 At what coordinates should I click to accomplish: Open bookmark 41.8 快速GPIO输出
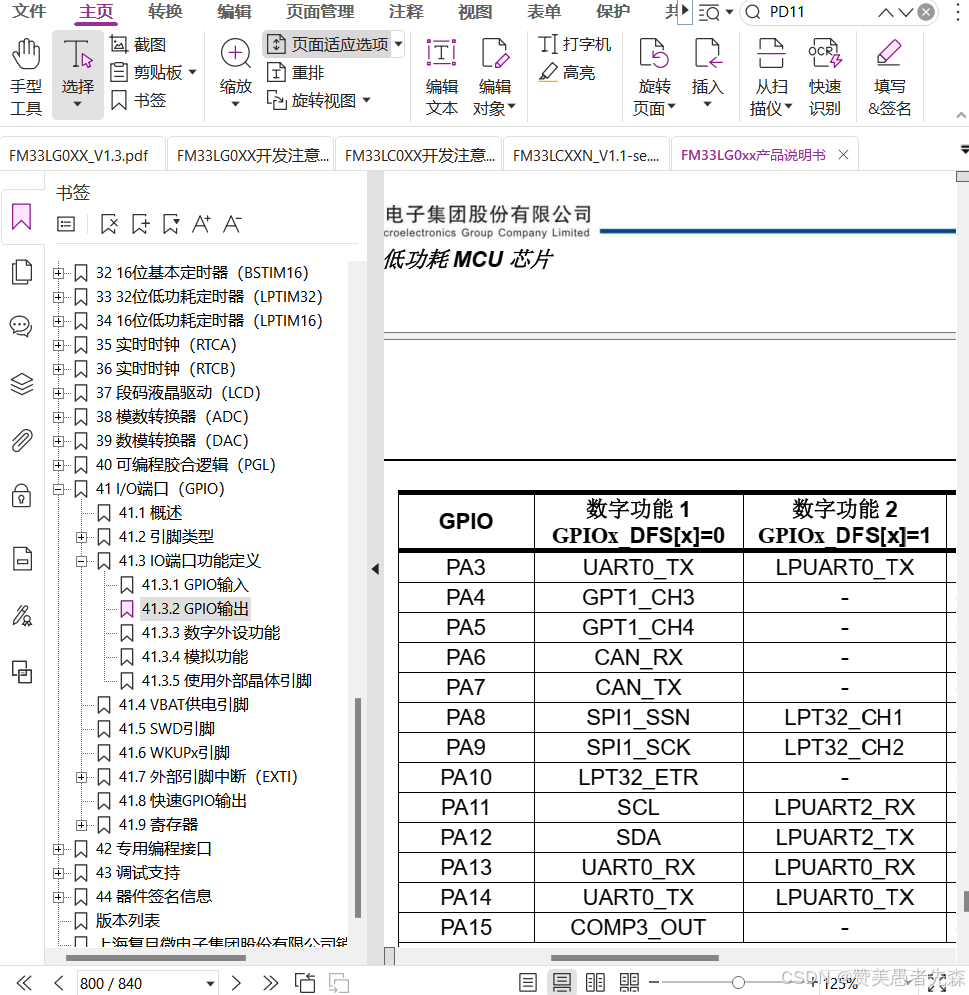pyautogui.click(x=183, y=801)
